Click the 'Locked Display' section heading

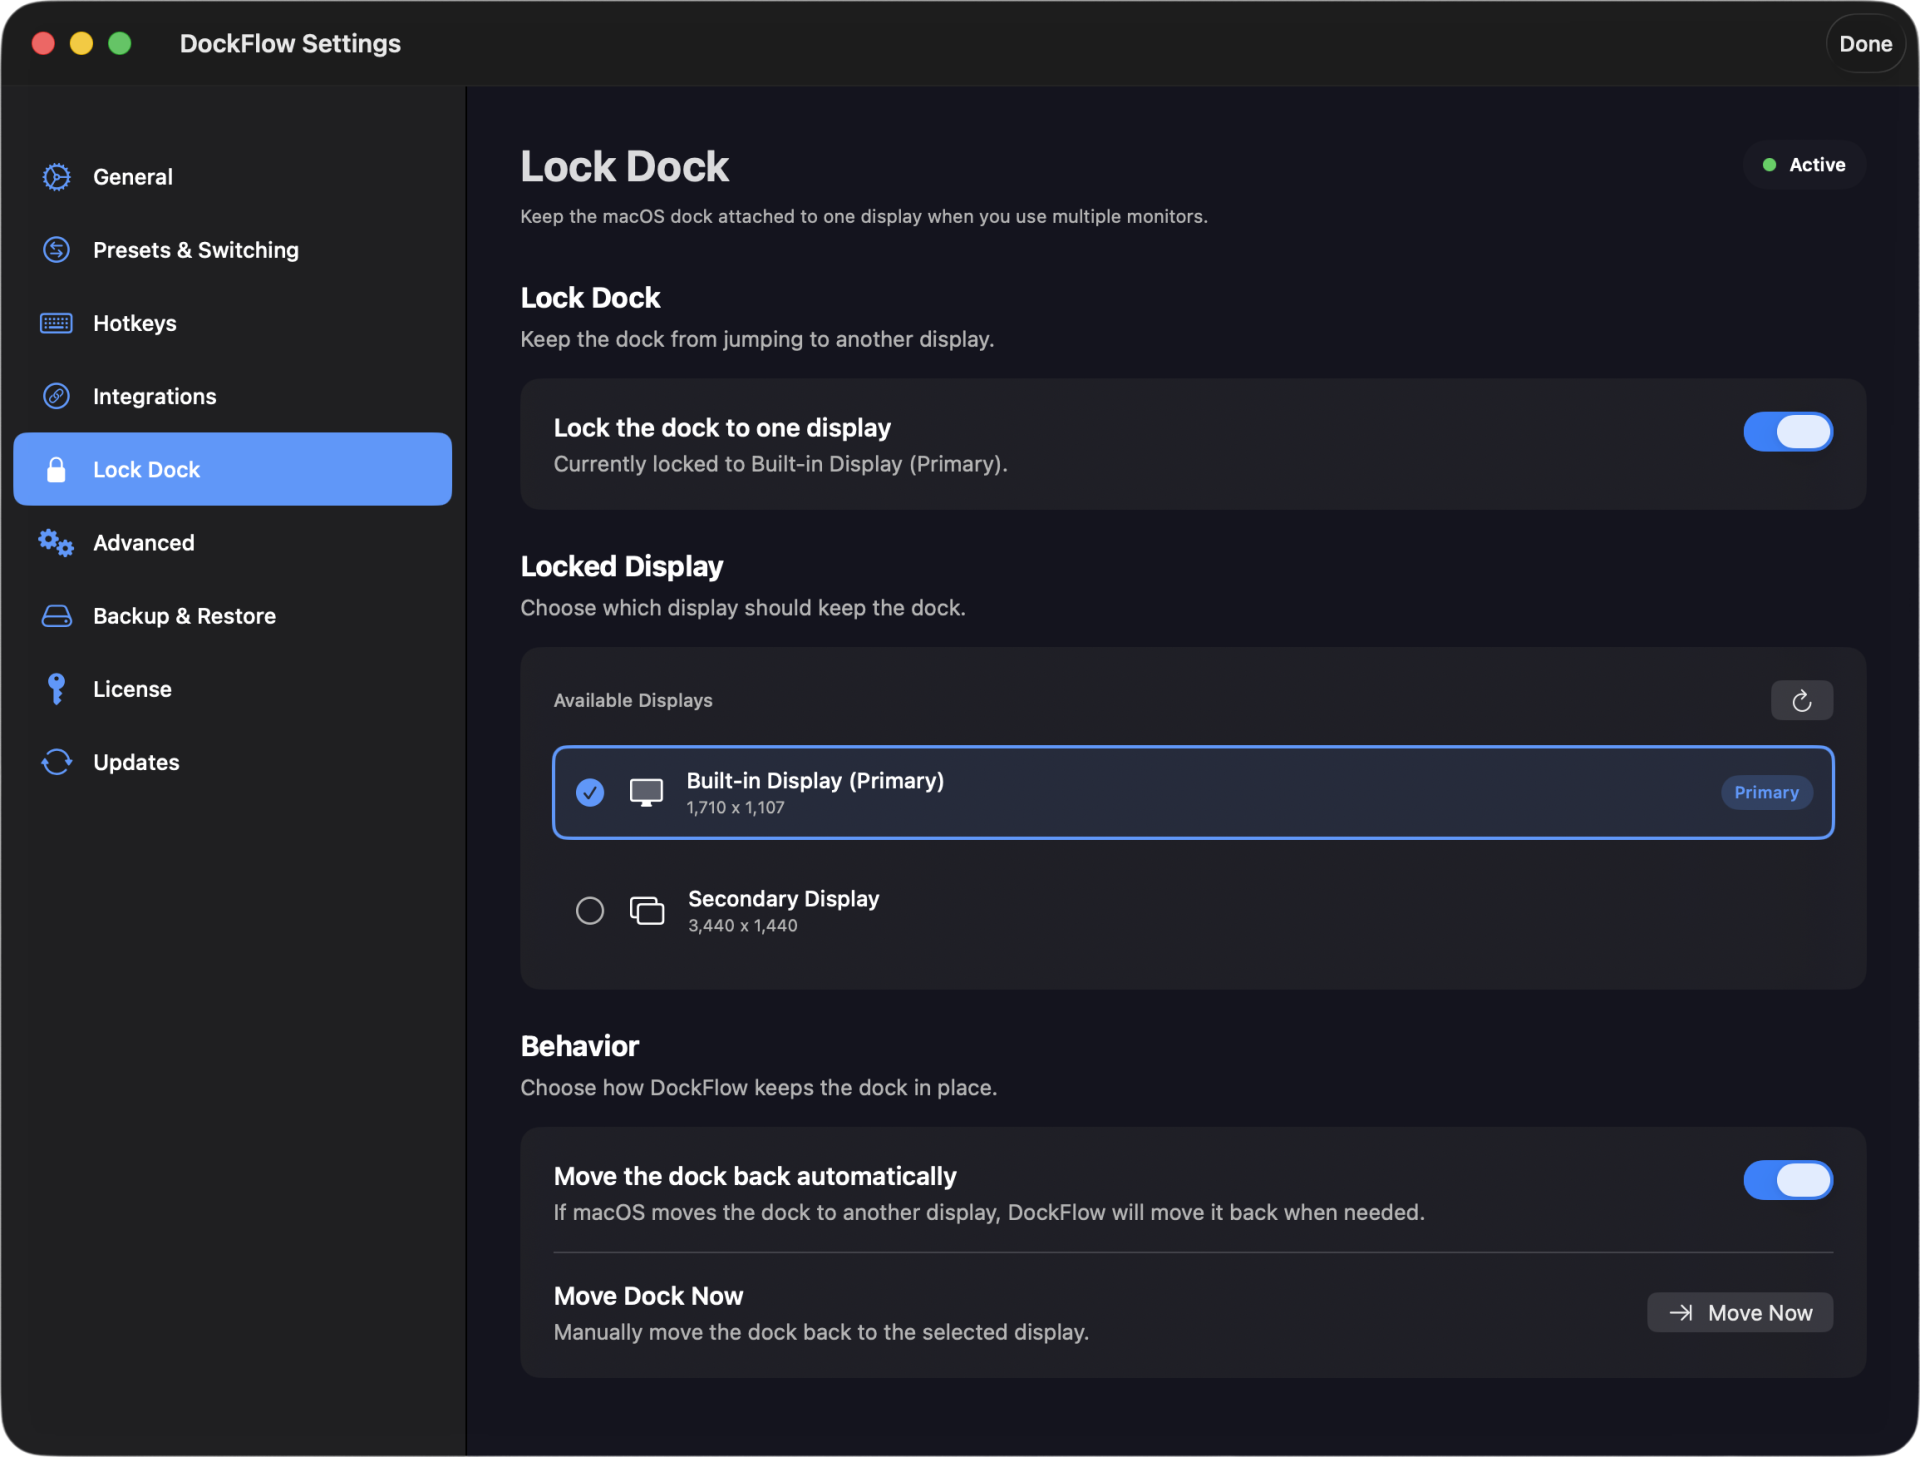click(x=621, y=567)
